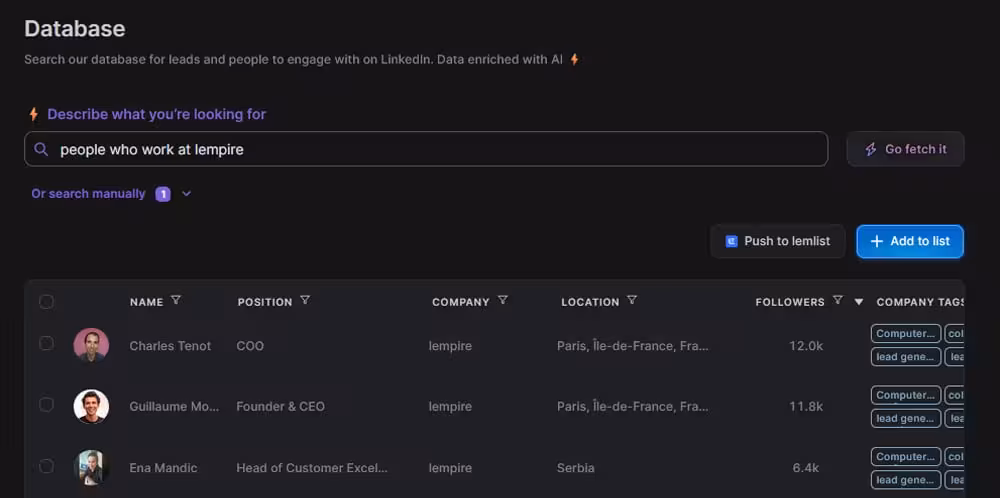The height and width of the screenshot is (498, 1000).
Task: Click the first Computer tag in Ena Mandic's row
Action: 905,456
